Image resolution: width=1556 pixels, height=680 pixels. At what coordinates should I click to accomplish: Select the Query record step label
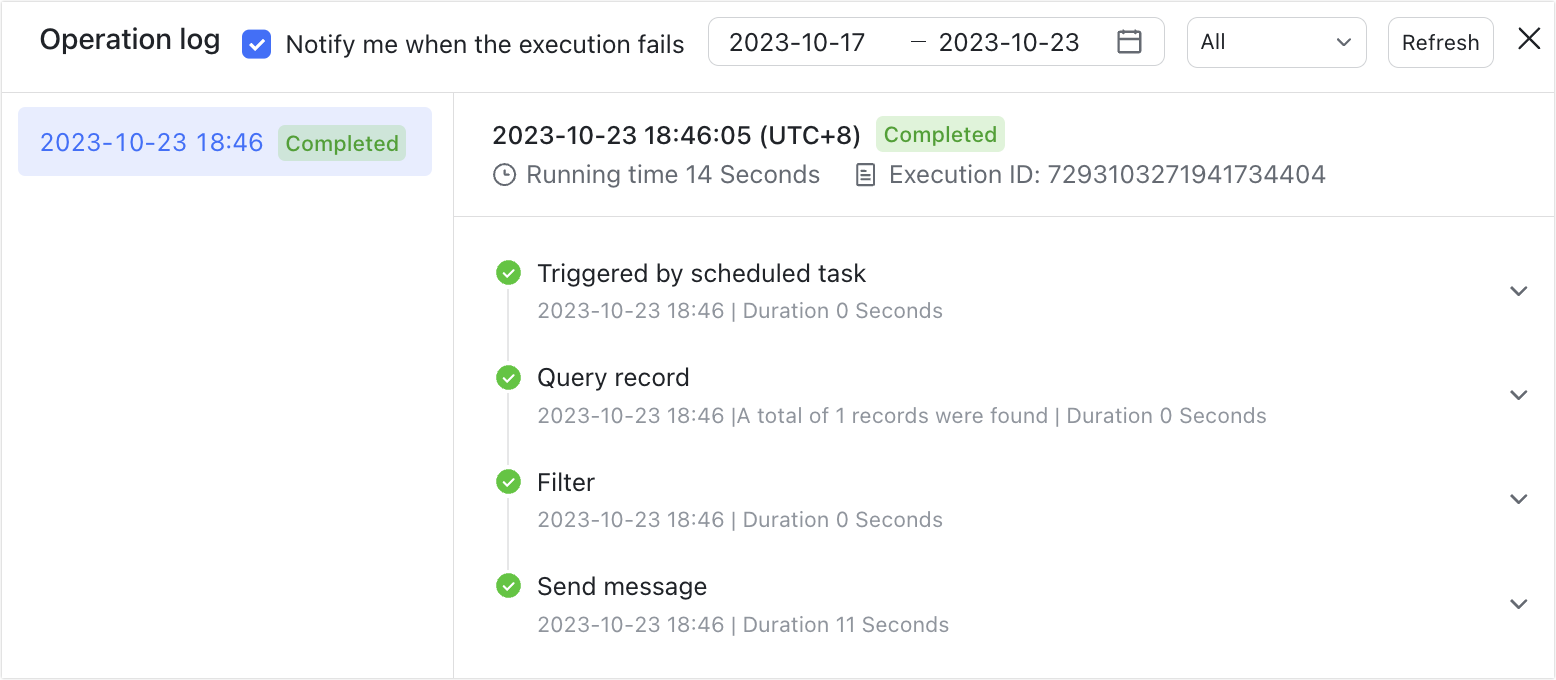click(x=613, y=377)
